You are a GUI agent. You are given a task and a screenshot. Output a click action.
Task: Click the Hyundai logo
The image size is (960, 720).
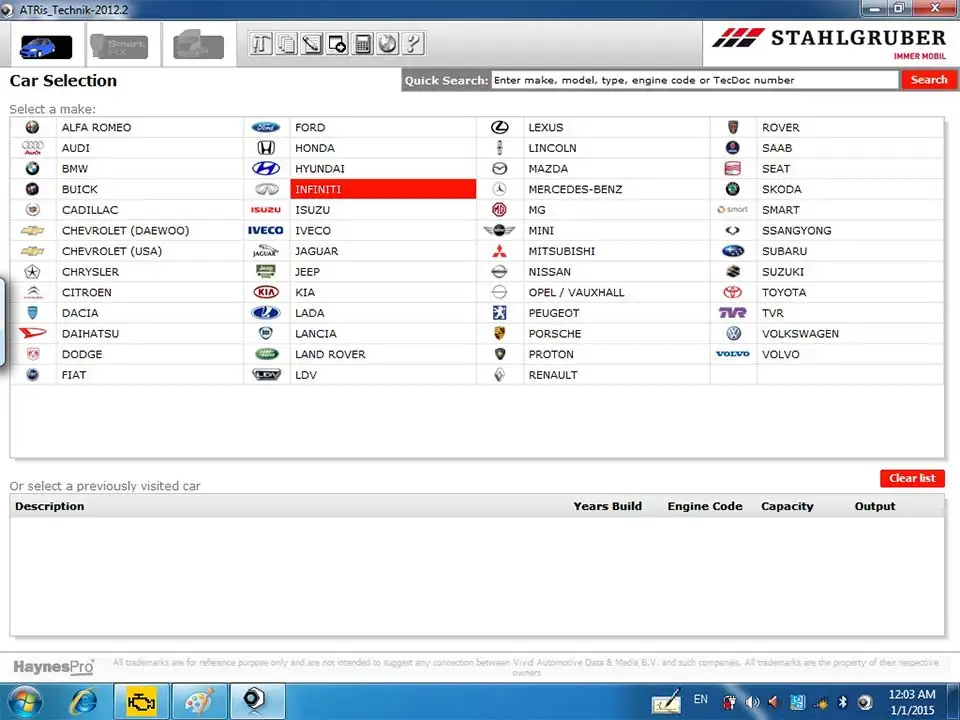coord(266,168)
